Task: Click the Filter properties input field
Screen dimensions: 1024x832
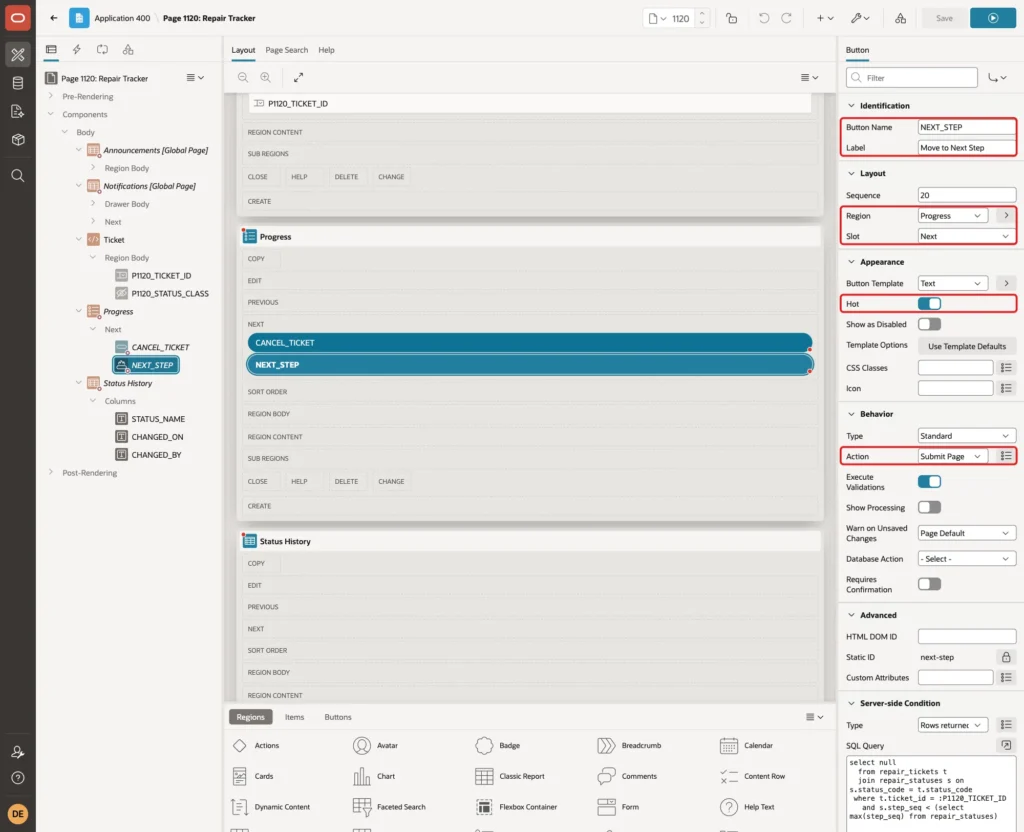Action: [912, 78]
